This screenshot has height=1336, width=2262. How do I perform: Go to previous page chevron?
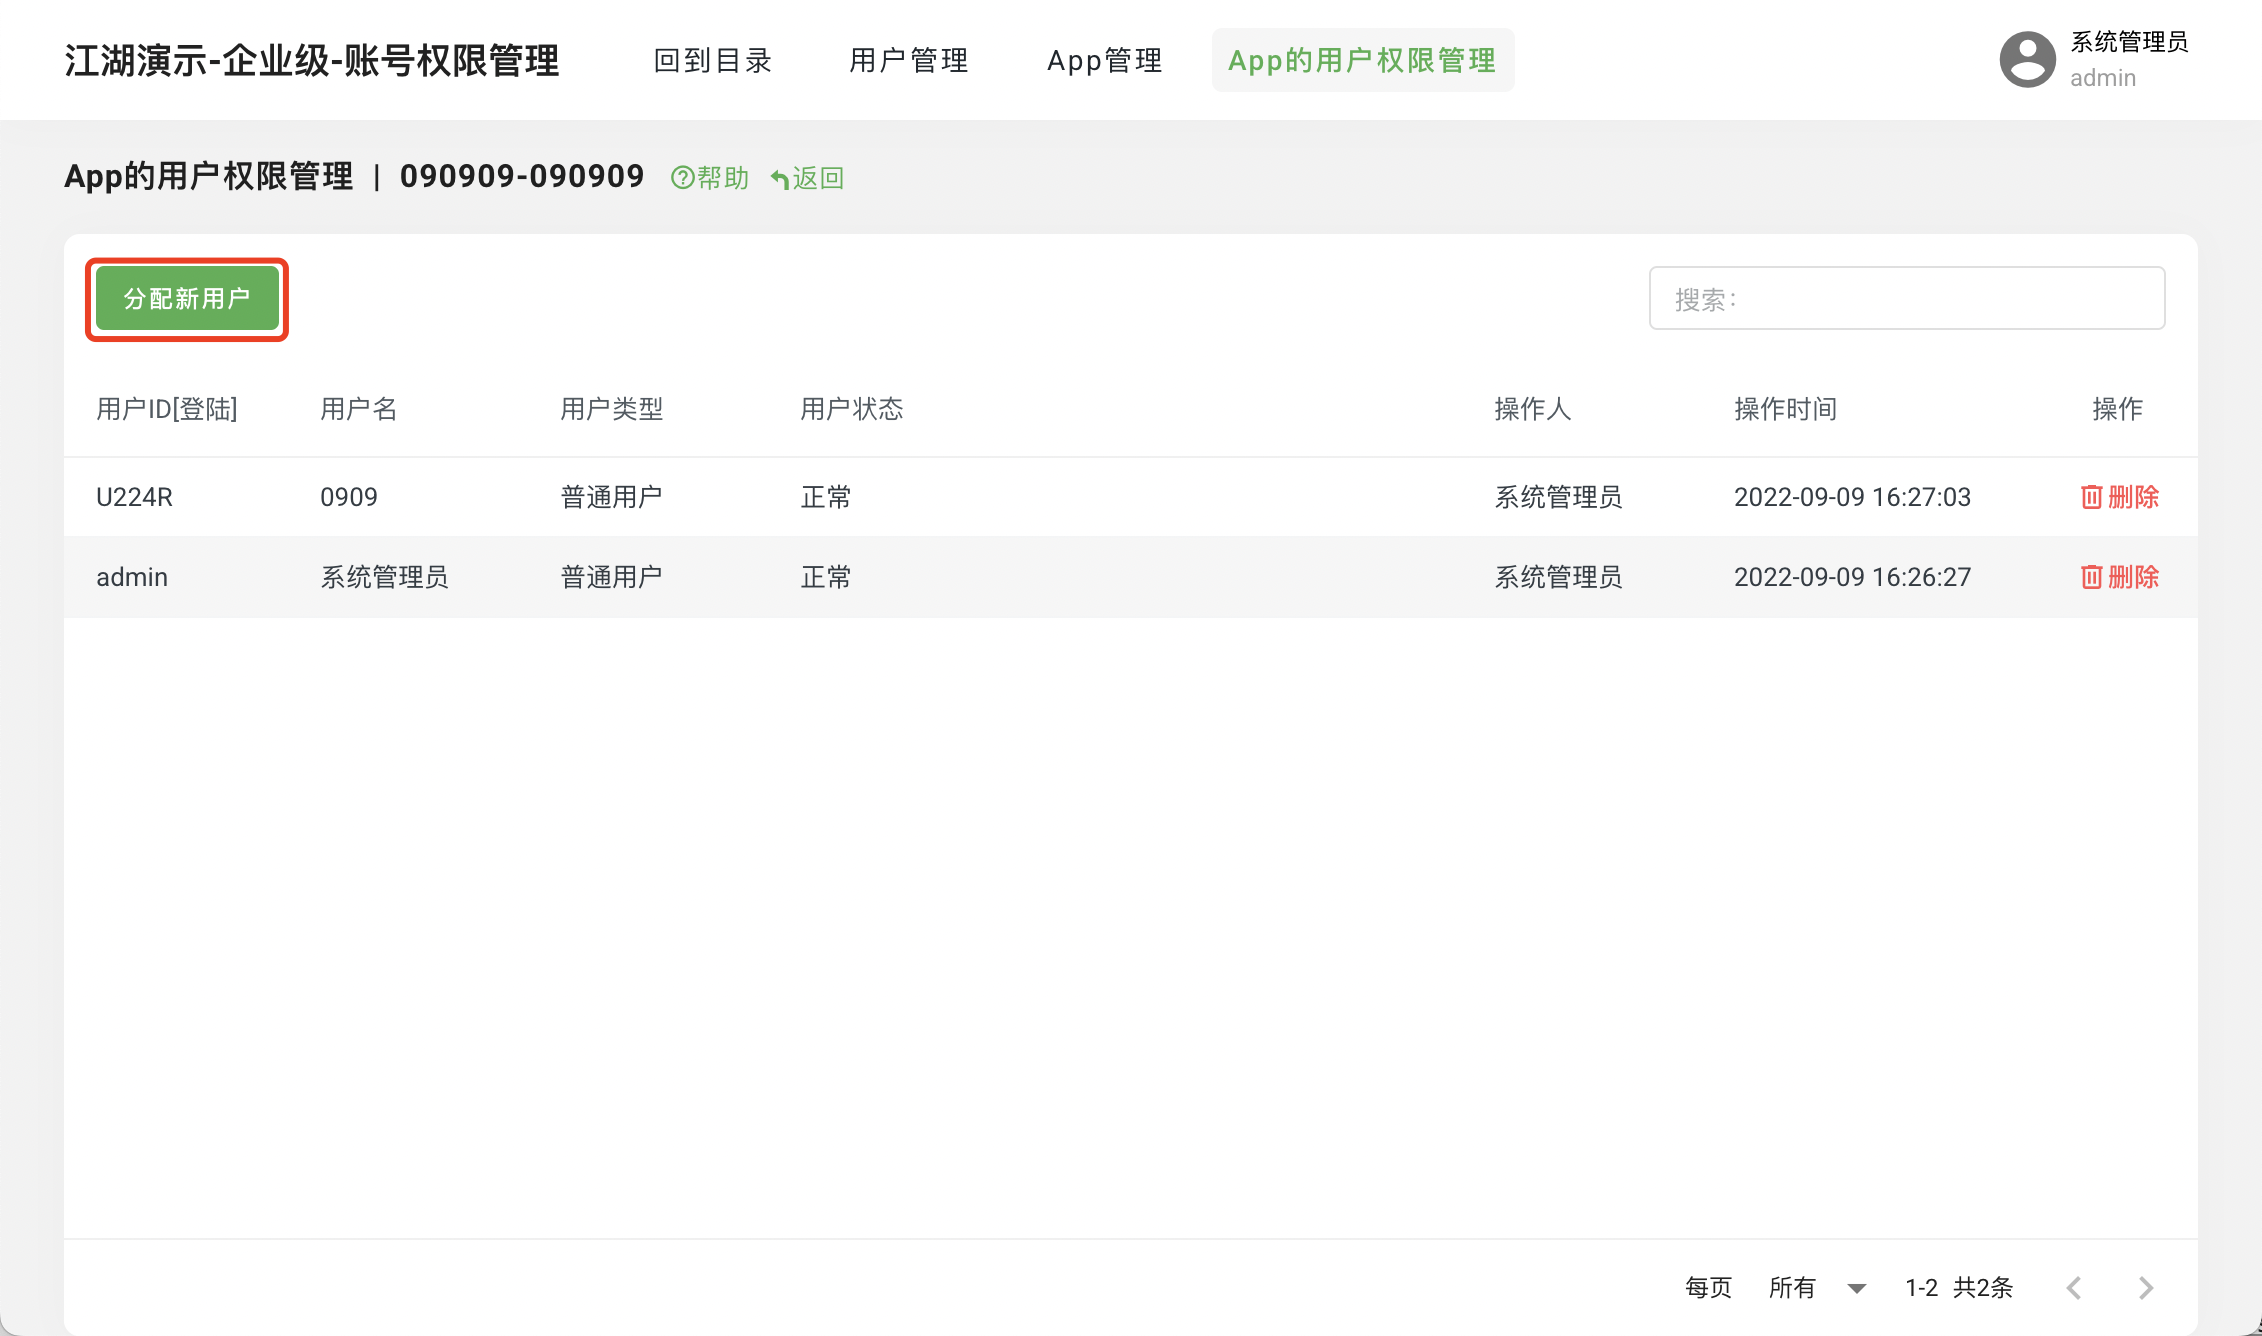point(2074,1288)
